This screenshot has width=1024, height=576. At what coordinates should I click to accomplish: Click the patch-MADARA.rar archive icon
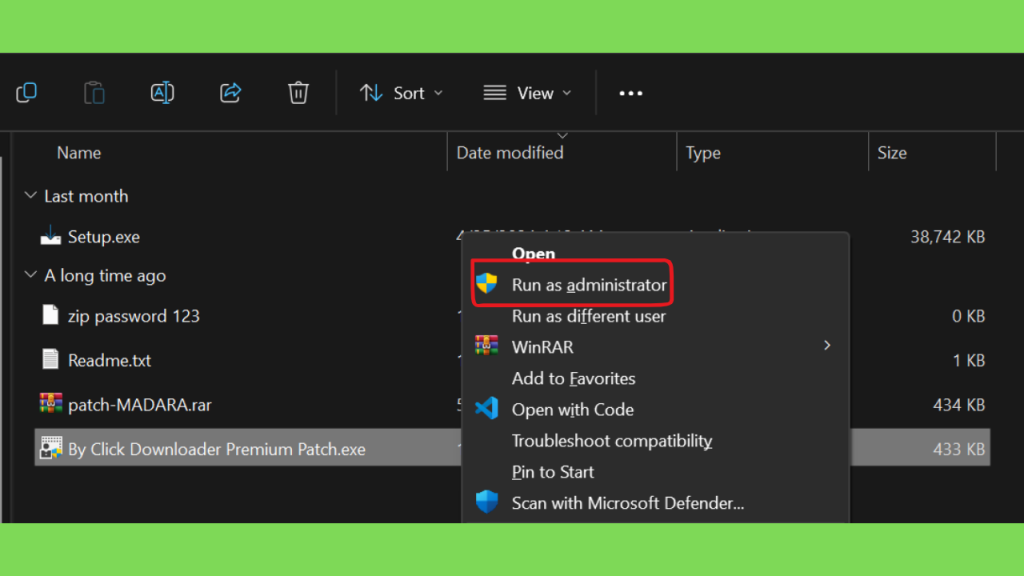50,404
